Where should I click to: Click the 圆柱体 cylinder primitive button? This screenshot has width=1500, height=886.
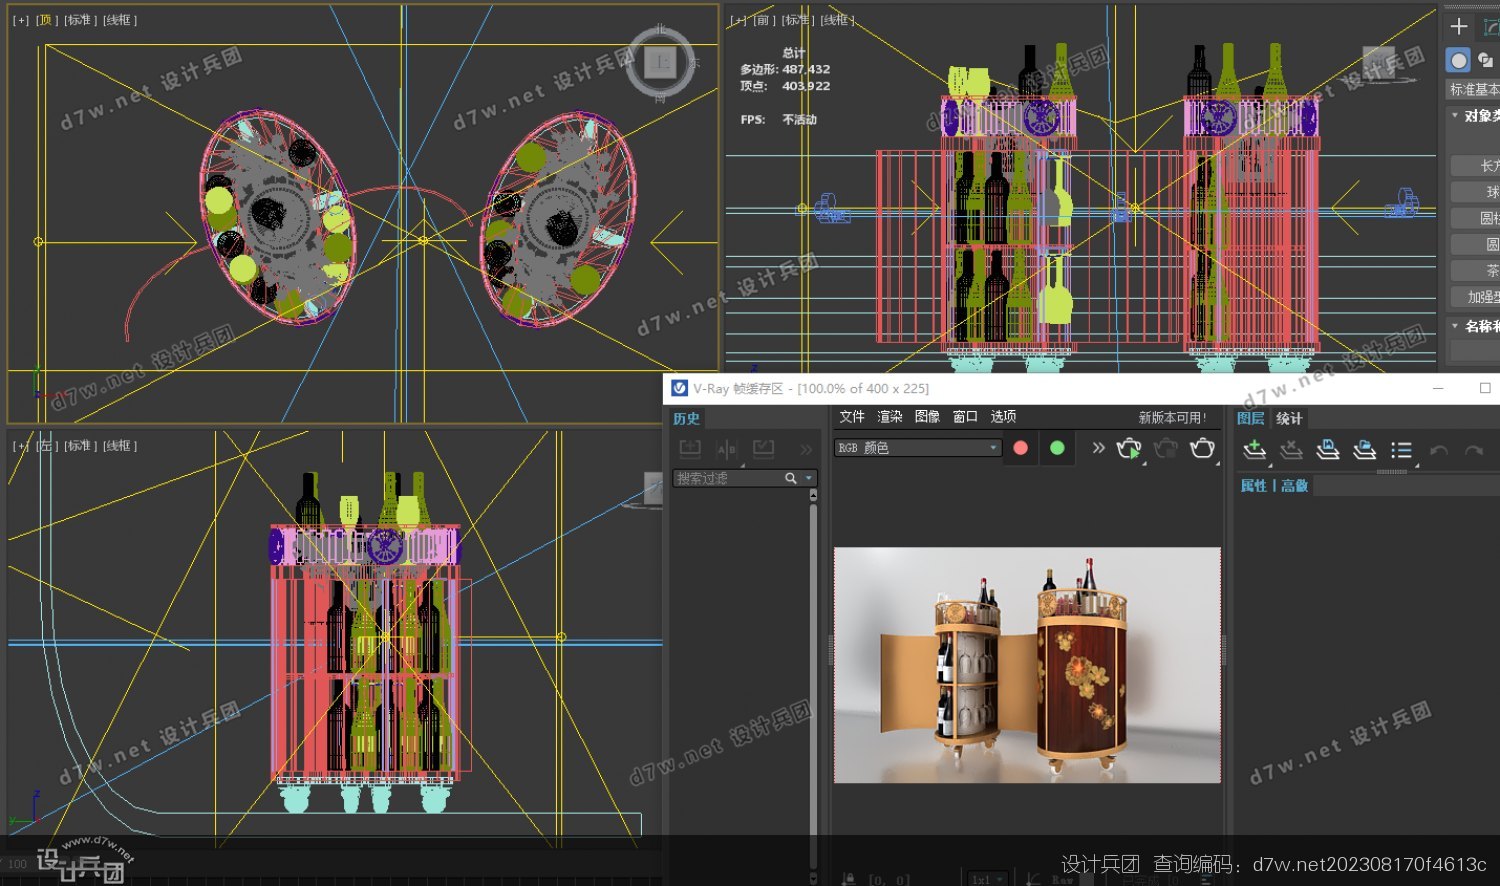[1476, 218]
